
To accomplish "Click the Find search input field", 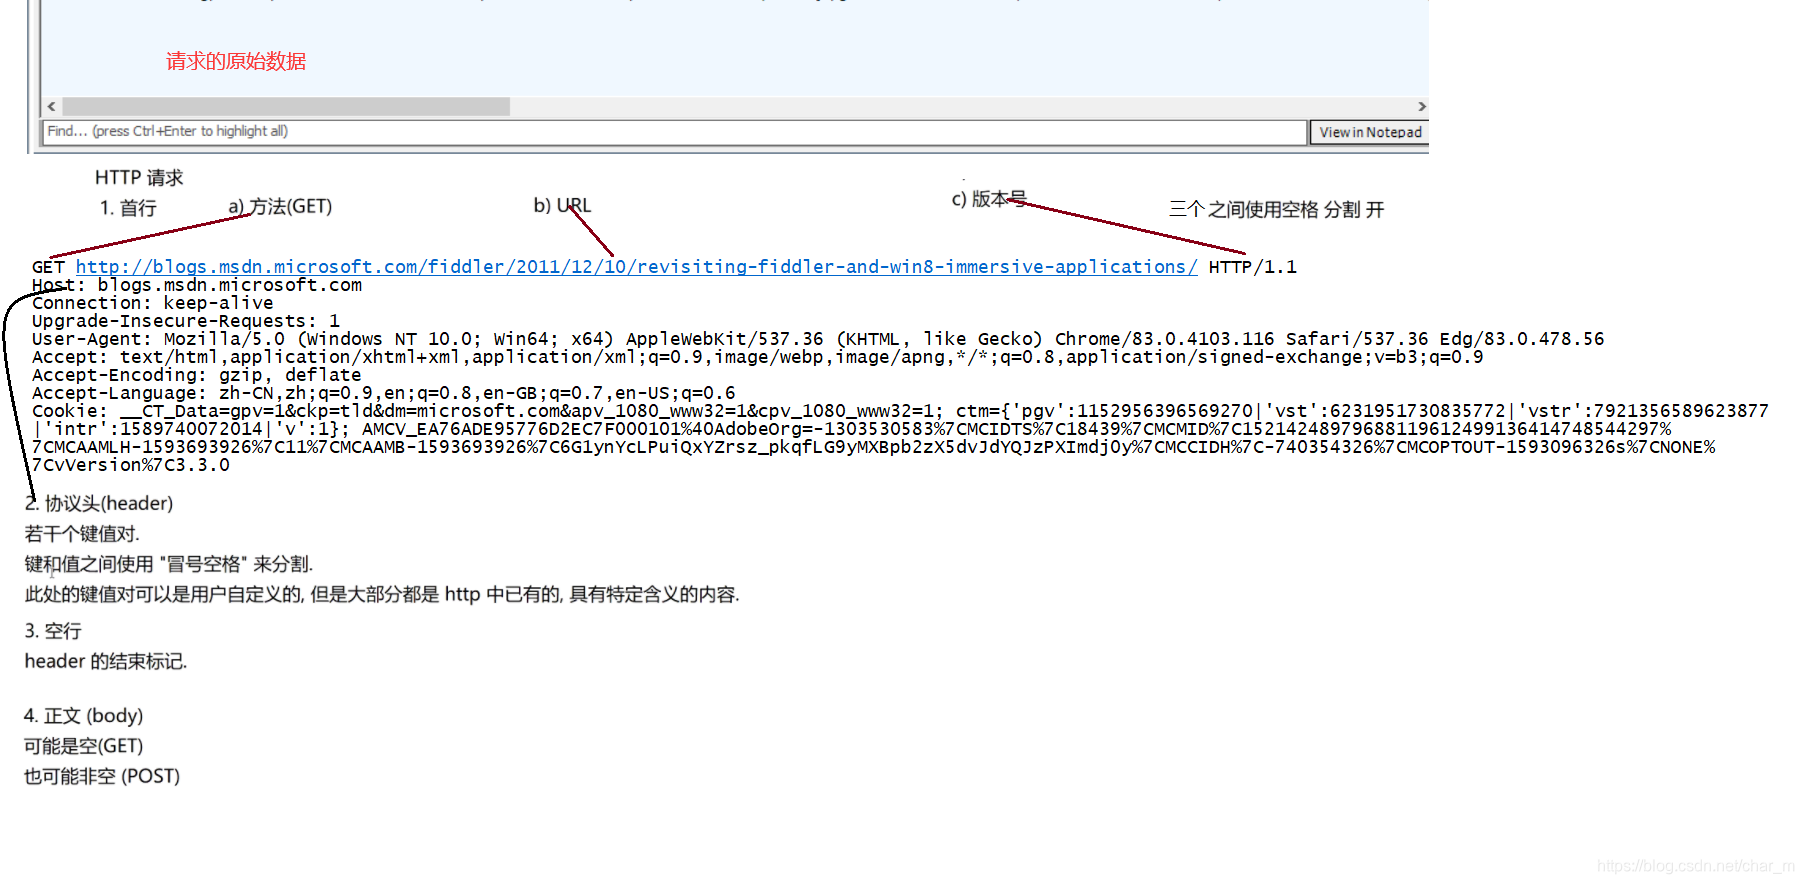I will pos(675,132).
